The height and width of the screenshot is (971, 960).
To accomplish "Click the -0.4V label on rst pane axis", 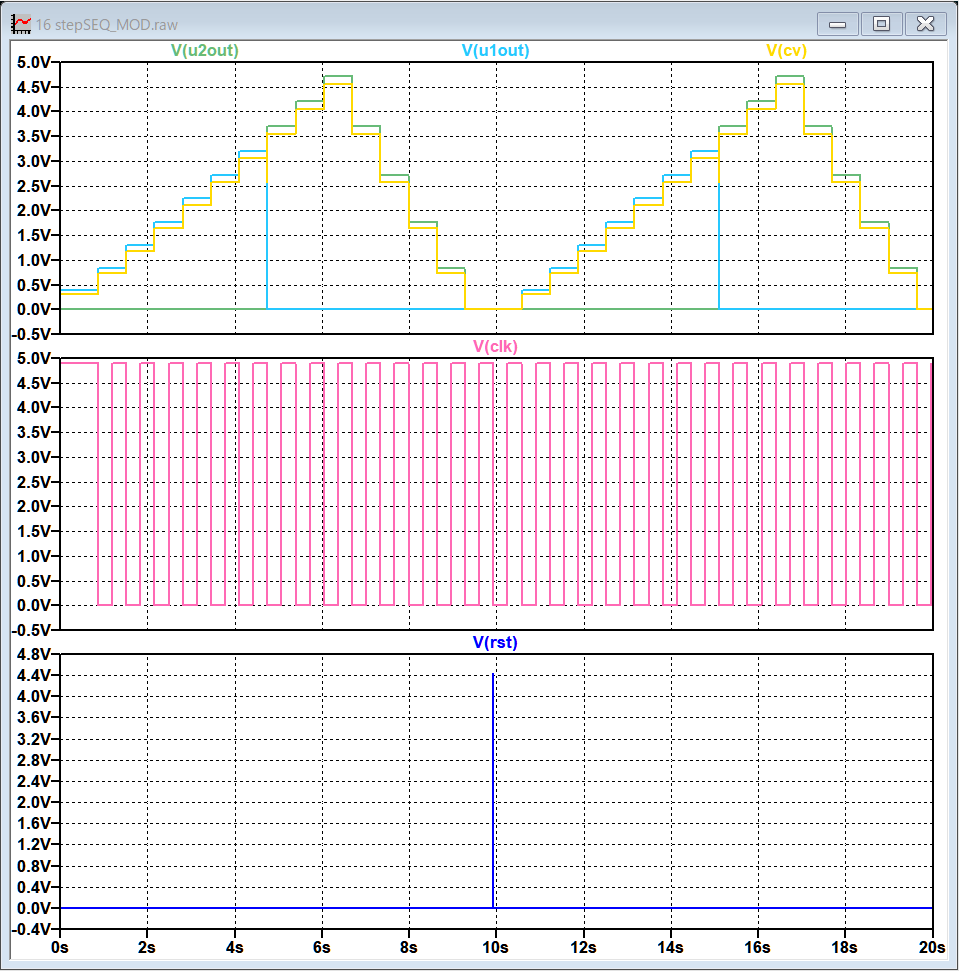I will [x=30, y=929].
